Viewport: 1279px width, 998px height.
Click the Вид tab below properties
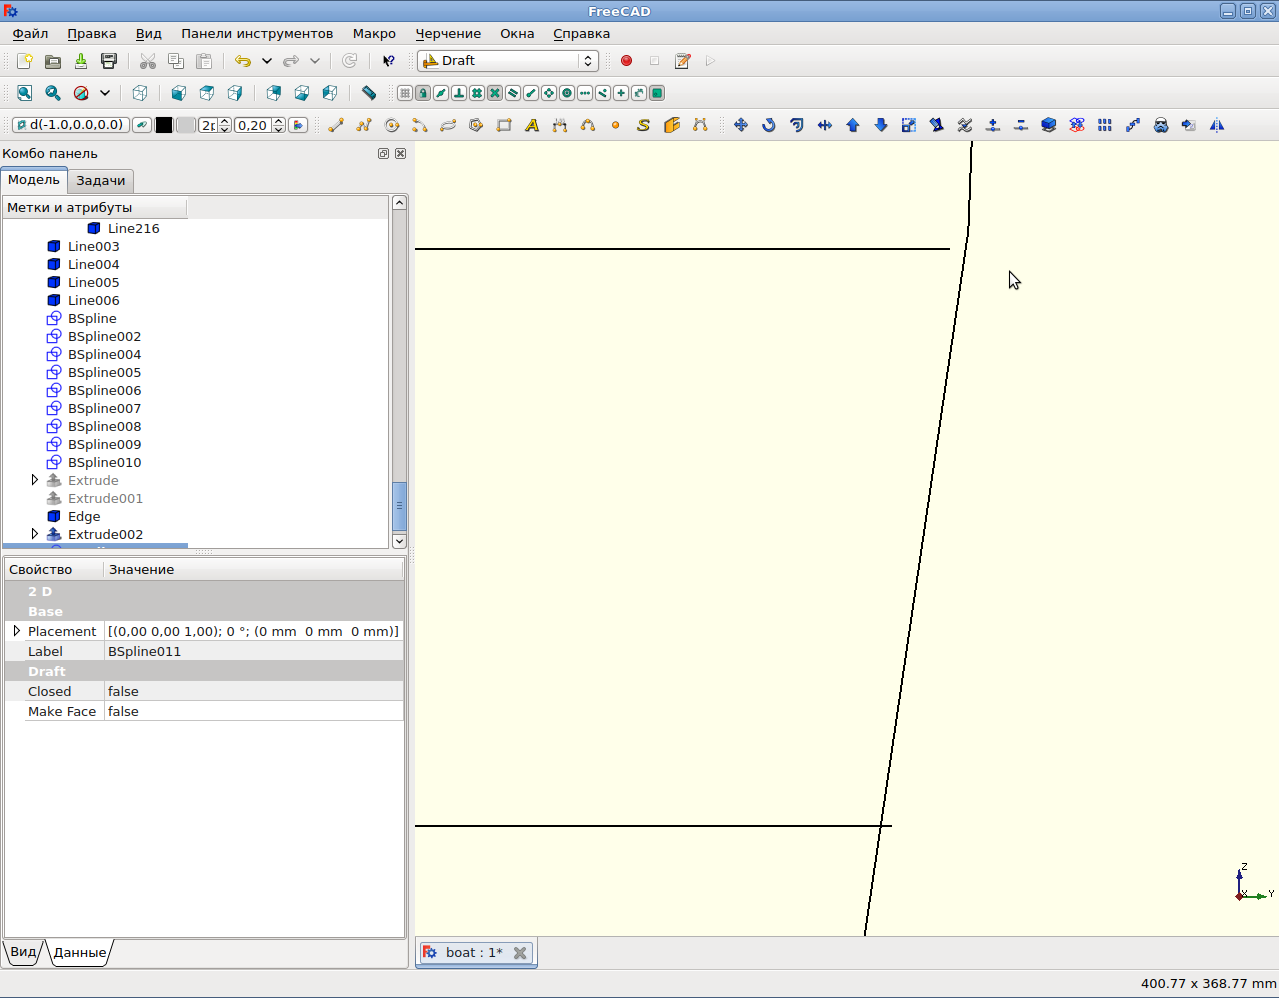pos(23,952)
